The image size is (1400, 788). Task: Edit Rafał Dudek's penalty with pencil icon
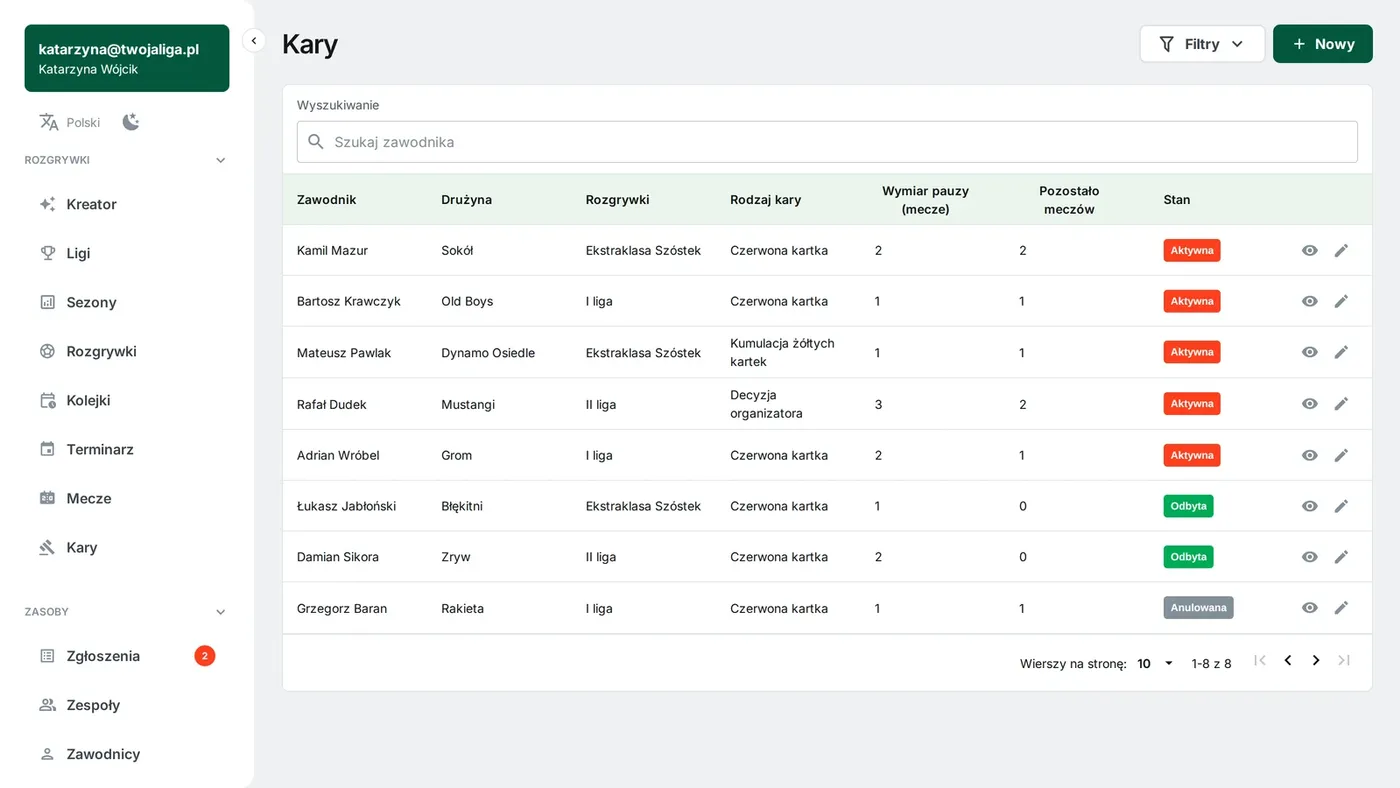pos(1341,404)
